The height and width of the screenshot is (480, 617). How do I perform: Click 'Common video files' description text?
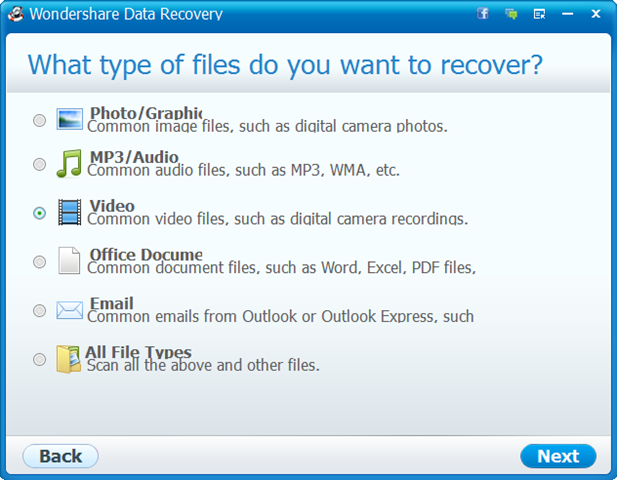277,219
